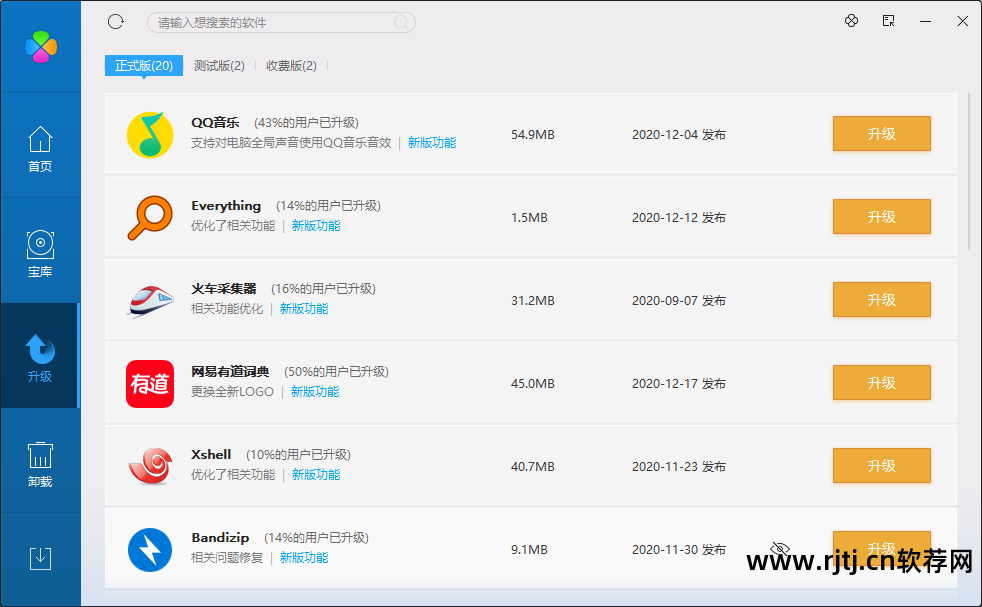Click the Everything title text

(226, 205)
